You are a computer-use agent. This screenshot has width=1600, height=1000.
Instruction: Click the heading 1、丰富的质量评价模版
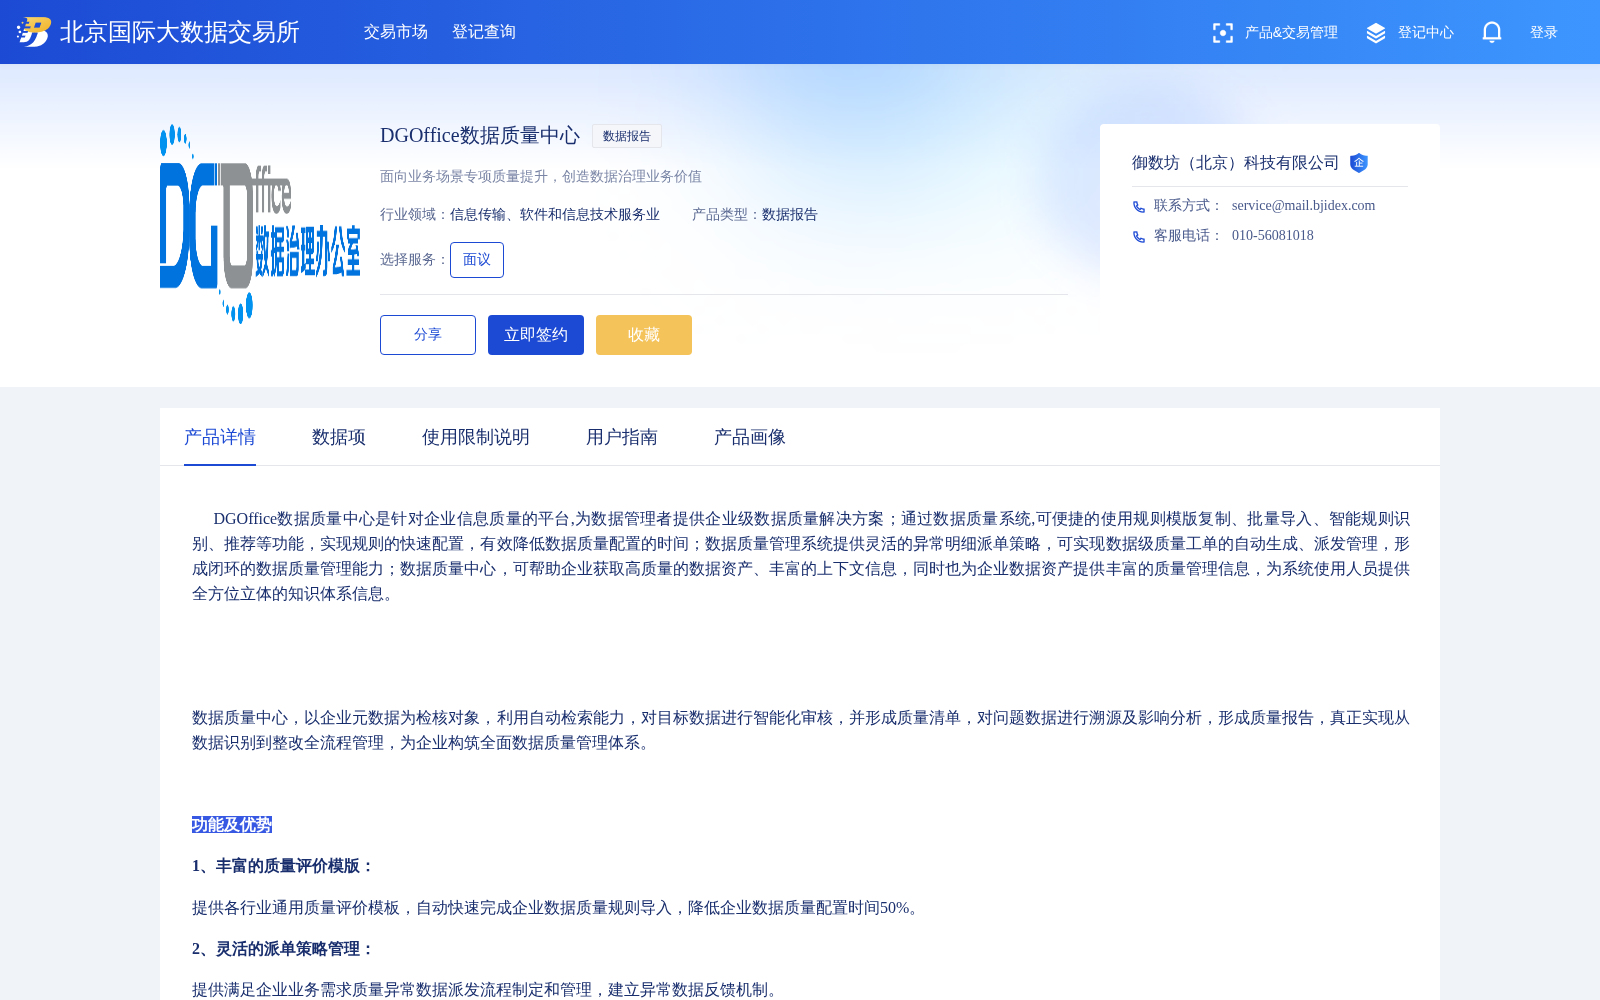(283, 866)
